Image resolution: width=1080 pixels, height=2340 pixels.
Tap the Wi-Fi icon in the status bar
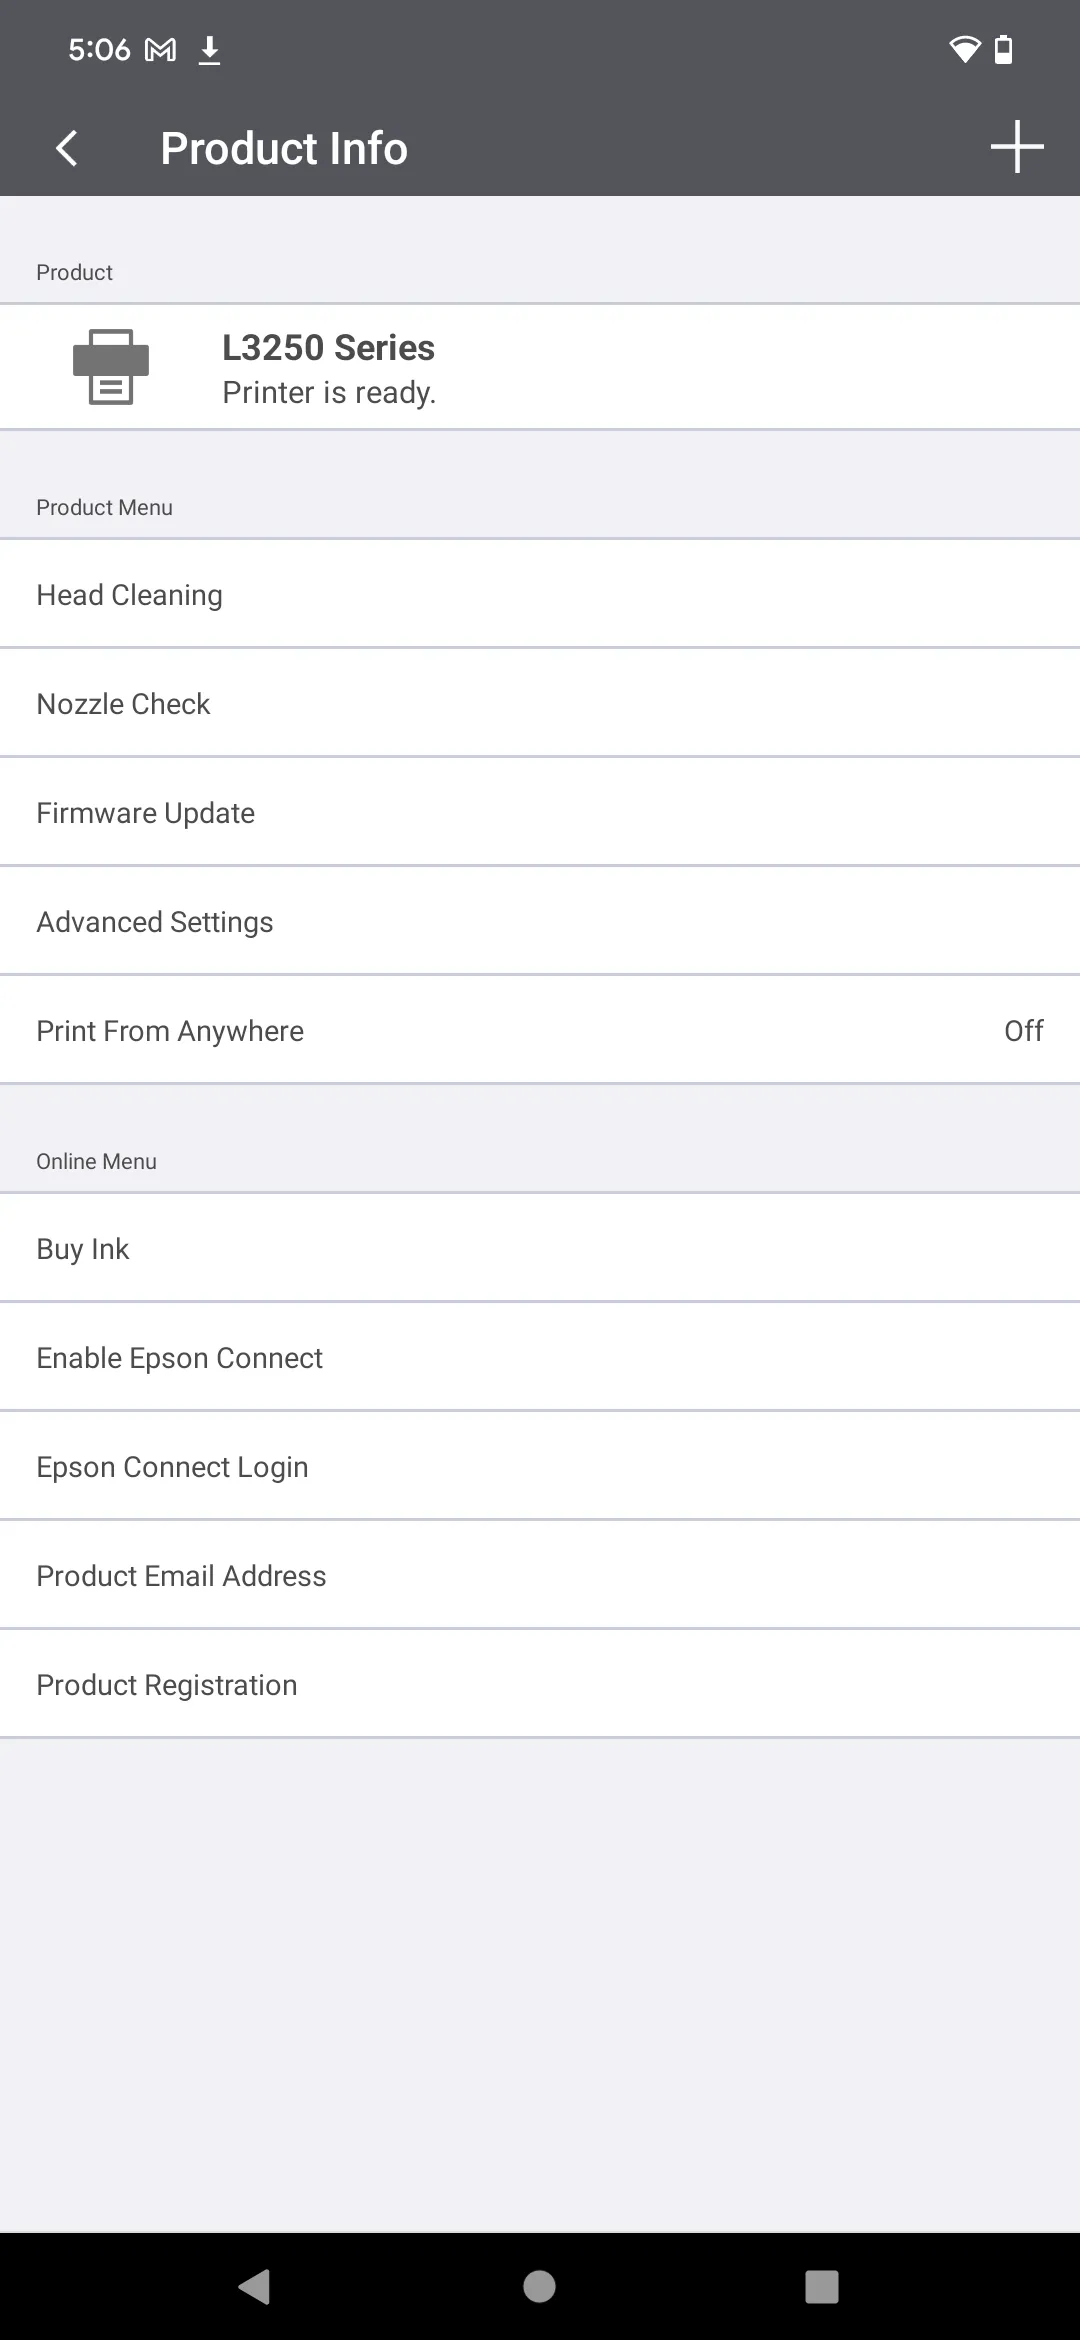pyautogui.click(x=961, y=48)
